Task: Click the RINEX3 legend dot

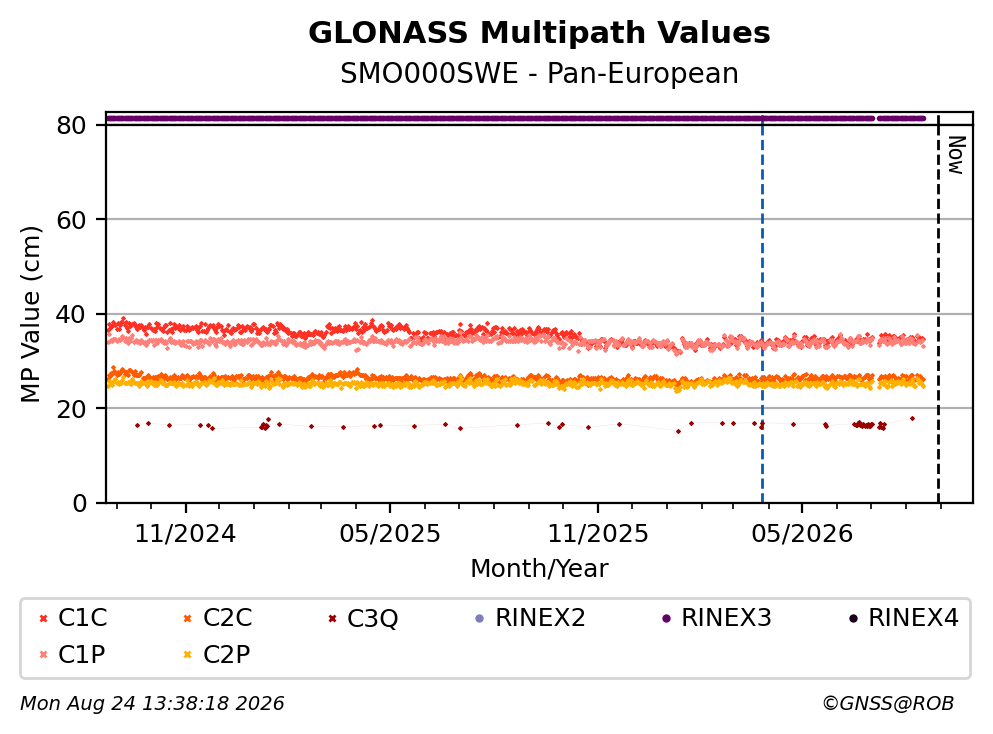Action: (x=666, y=618)
